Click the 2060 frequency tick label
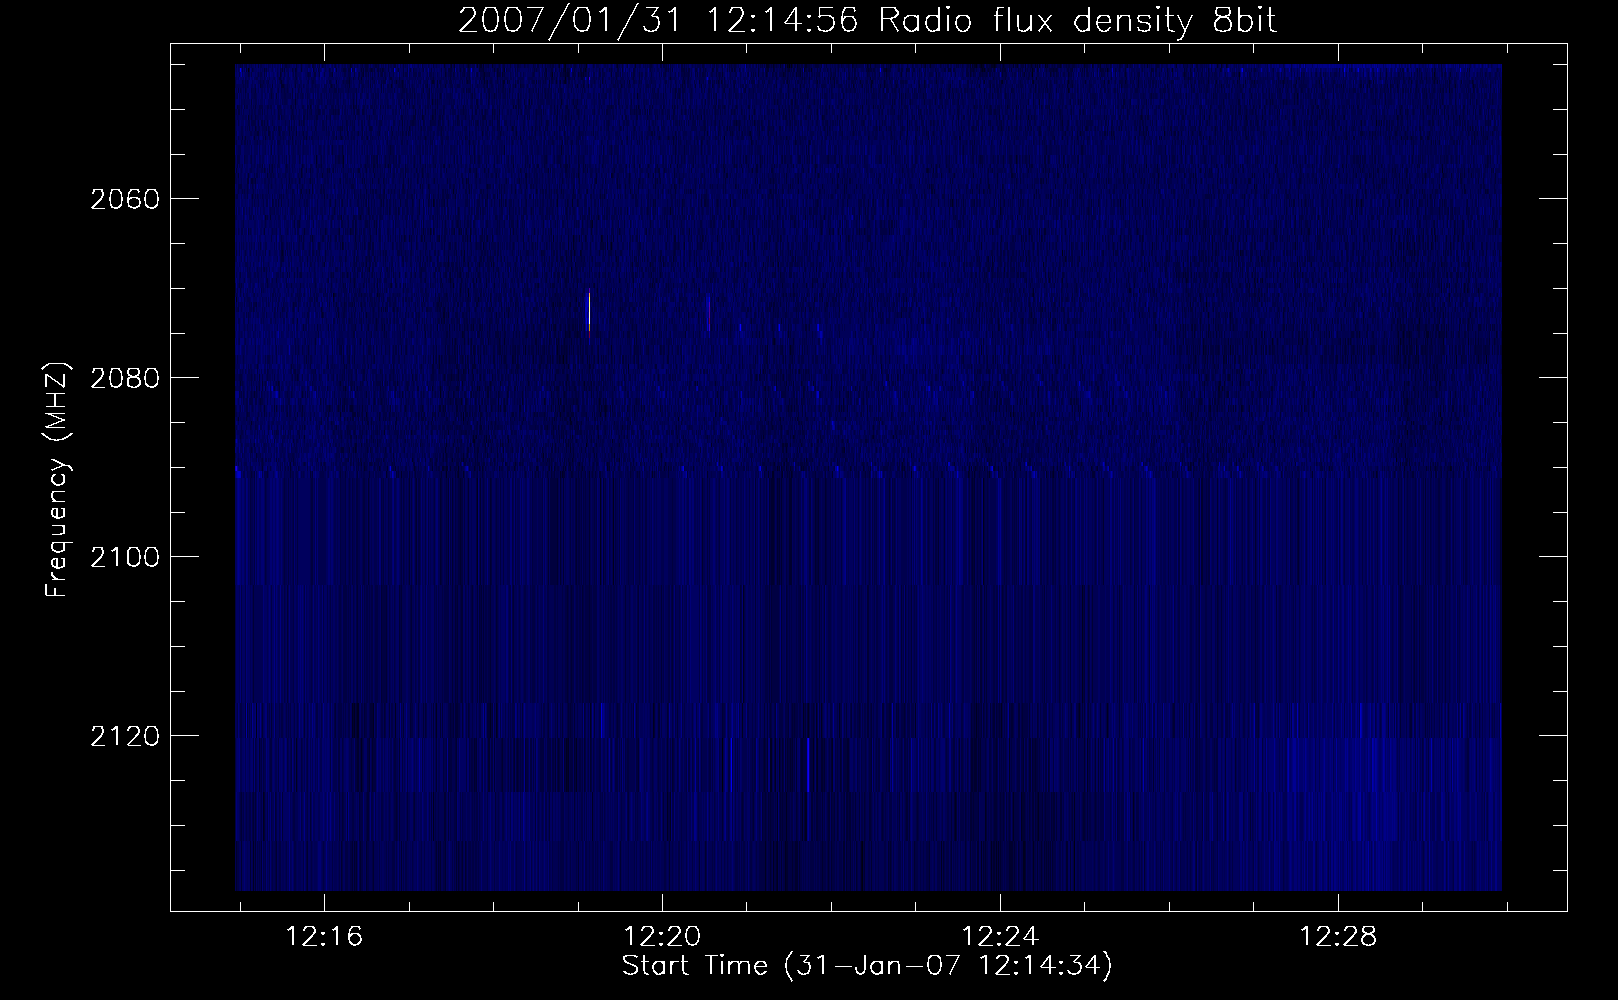1618x1000 pixels. [x=124, y=199]
